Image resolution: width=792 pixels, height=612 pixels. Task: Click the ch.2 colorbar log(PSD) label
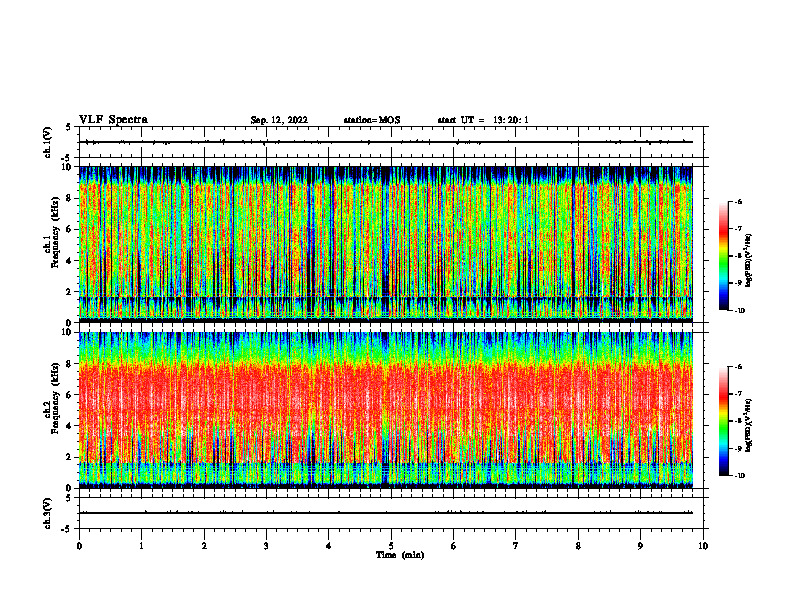coord(748,425)
